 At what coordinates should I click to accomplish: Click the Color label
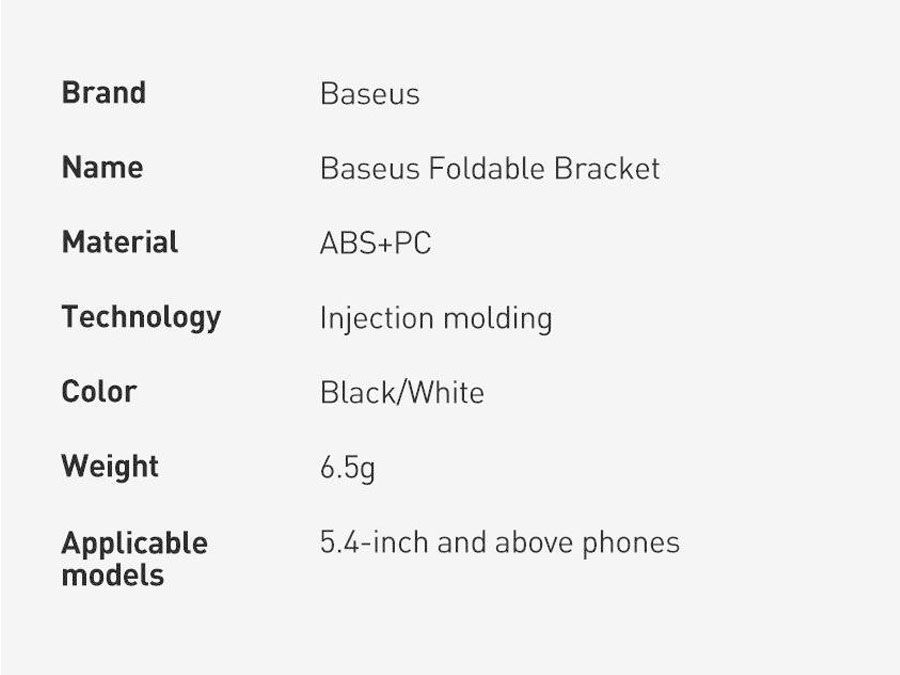pos(98,391)
